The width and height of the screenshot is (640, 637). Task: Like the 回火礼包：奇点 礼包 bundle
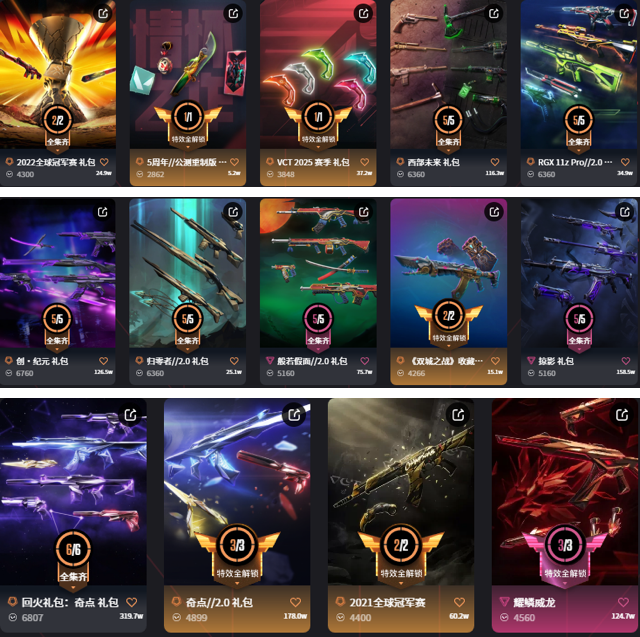[131, 602]
